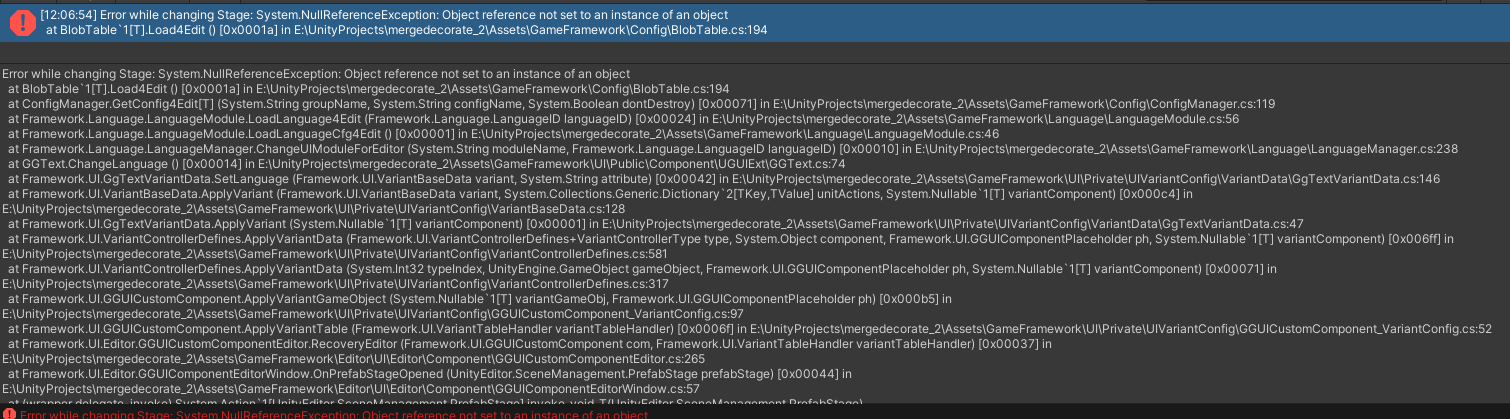1510x419 pixels.
Task: Open GGUICustomComponent_VariantConfig.cs:97 link
Action: coord(372,314)
